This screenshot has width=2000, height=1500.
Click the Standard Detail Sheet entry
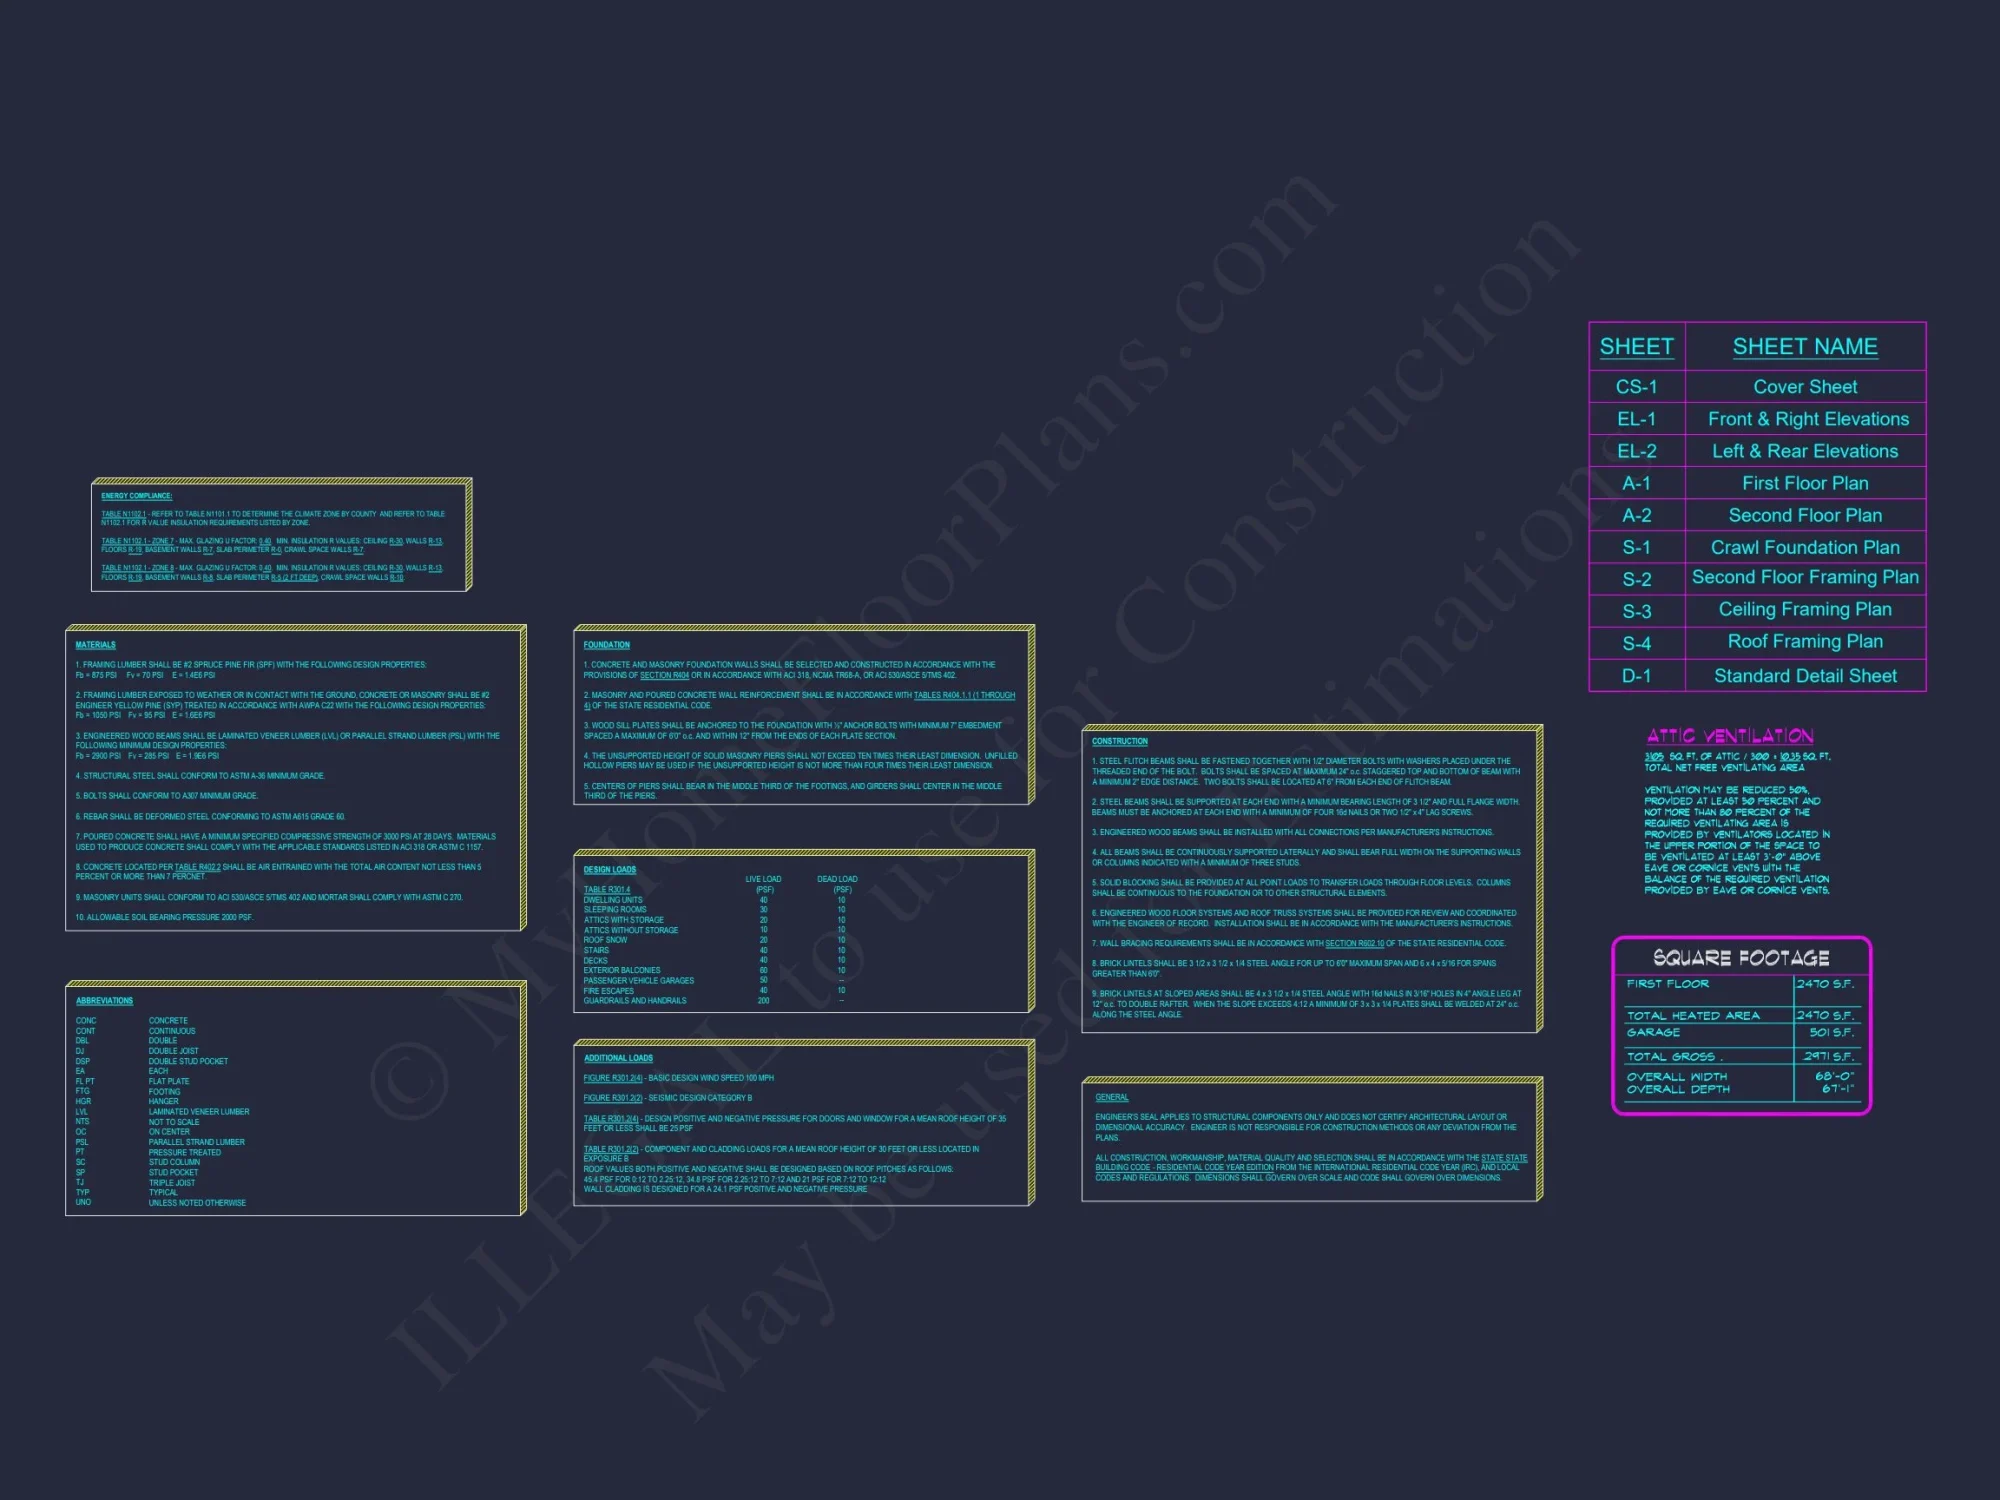1805,676
